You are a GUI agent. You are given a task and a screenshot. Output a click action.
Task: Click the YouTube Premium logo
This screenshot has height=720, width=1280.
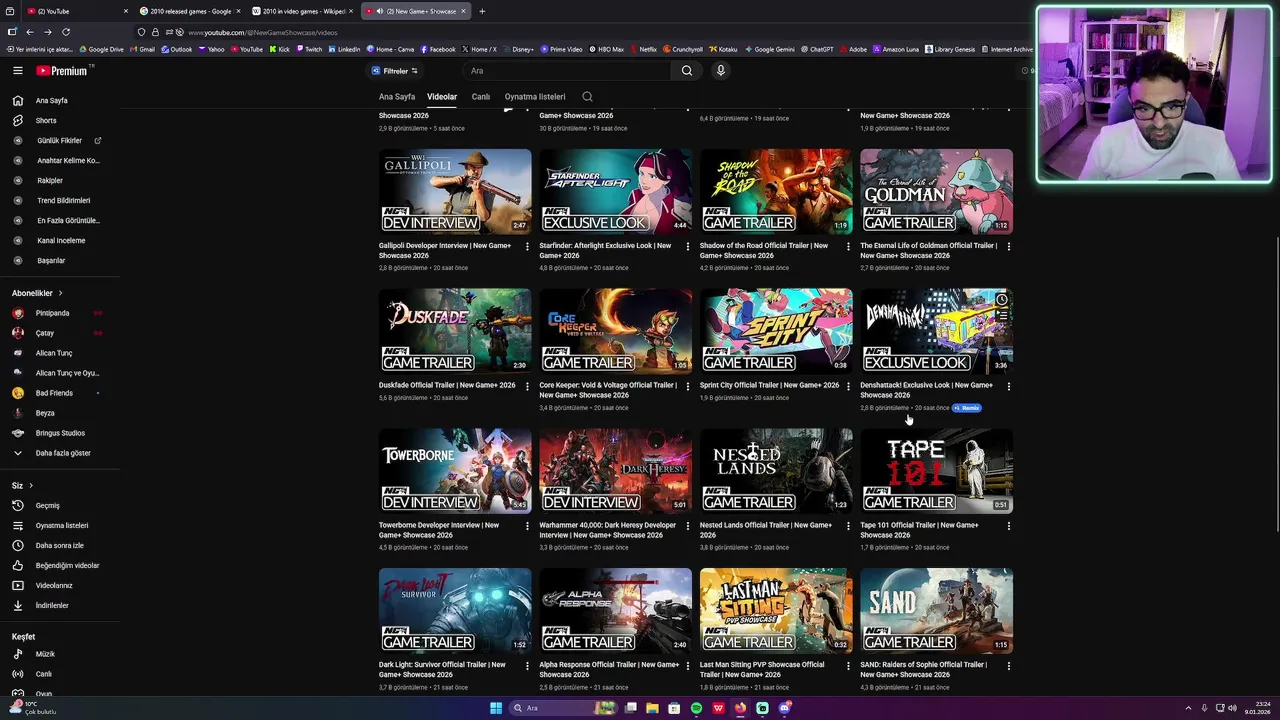(x=64, y=71)
